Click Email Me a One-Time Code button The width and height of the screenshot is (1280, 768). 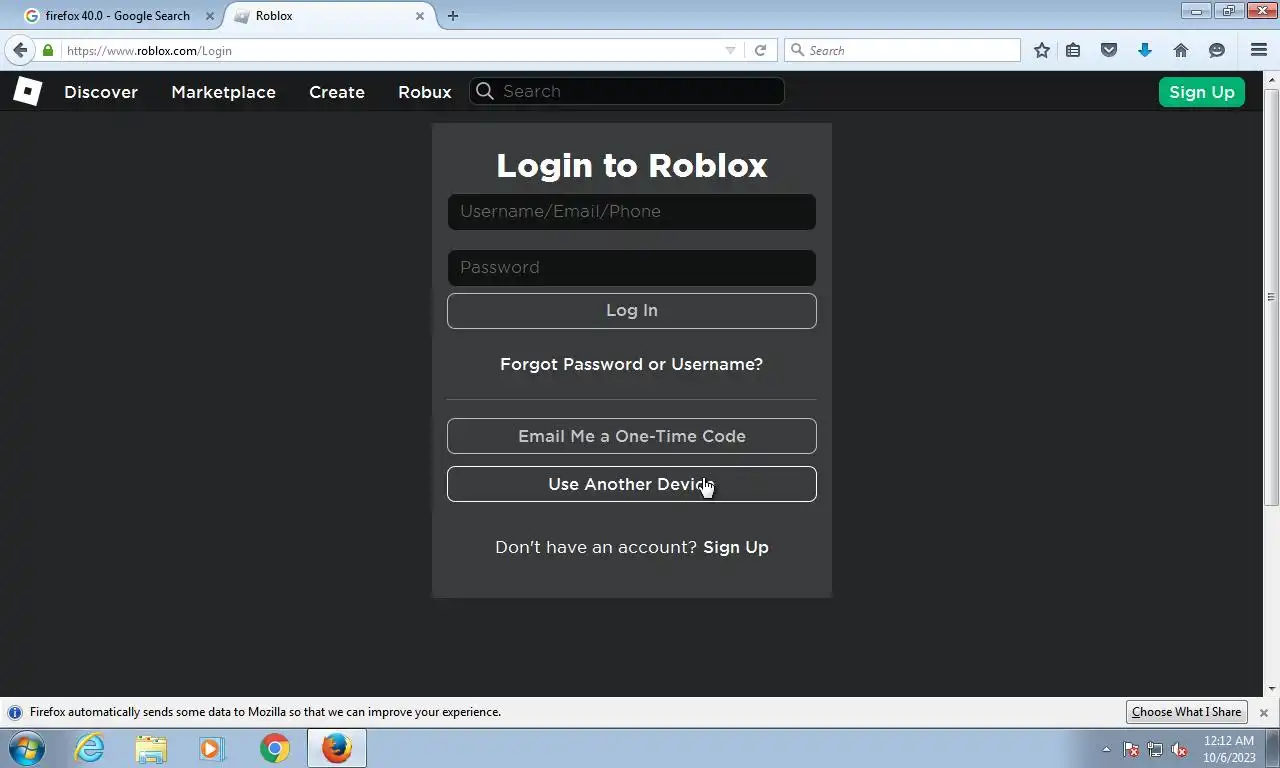(x=632, y=436)
